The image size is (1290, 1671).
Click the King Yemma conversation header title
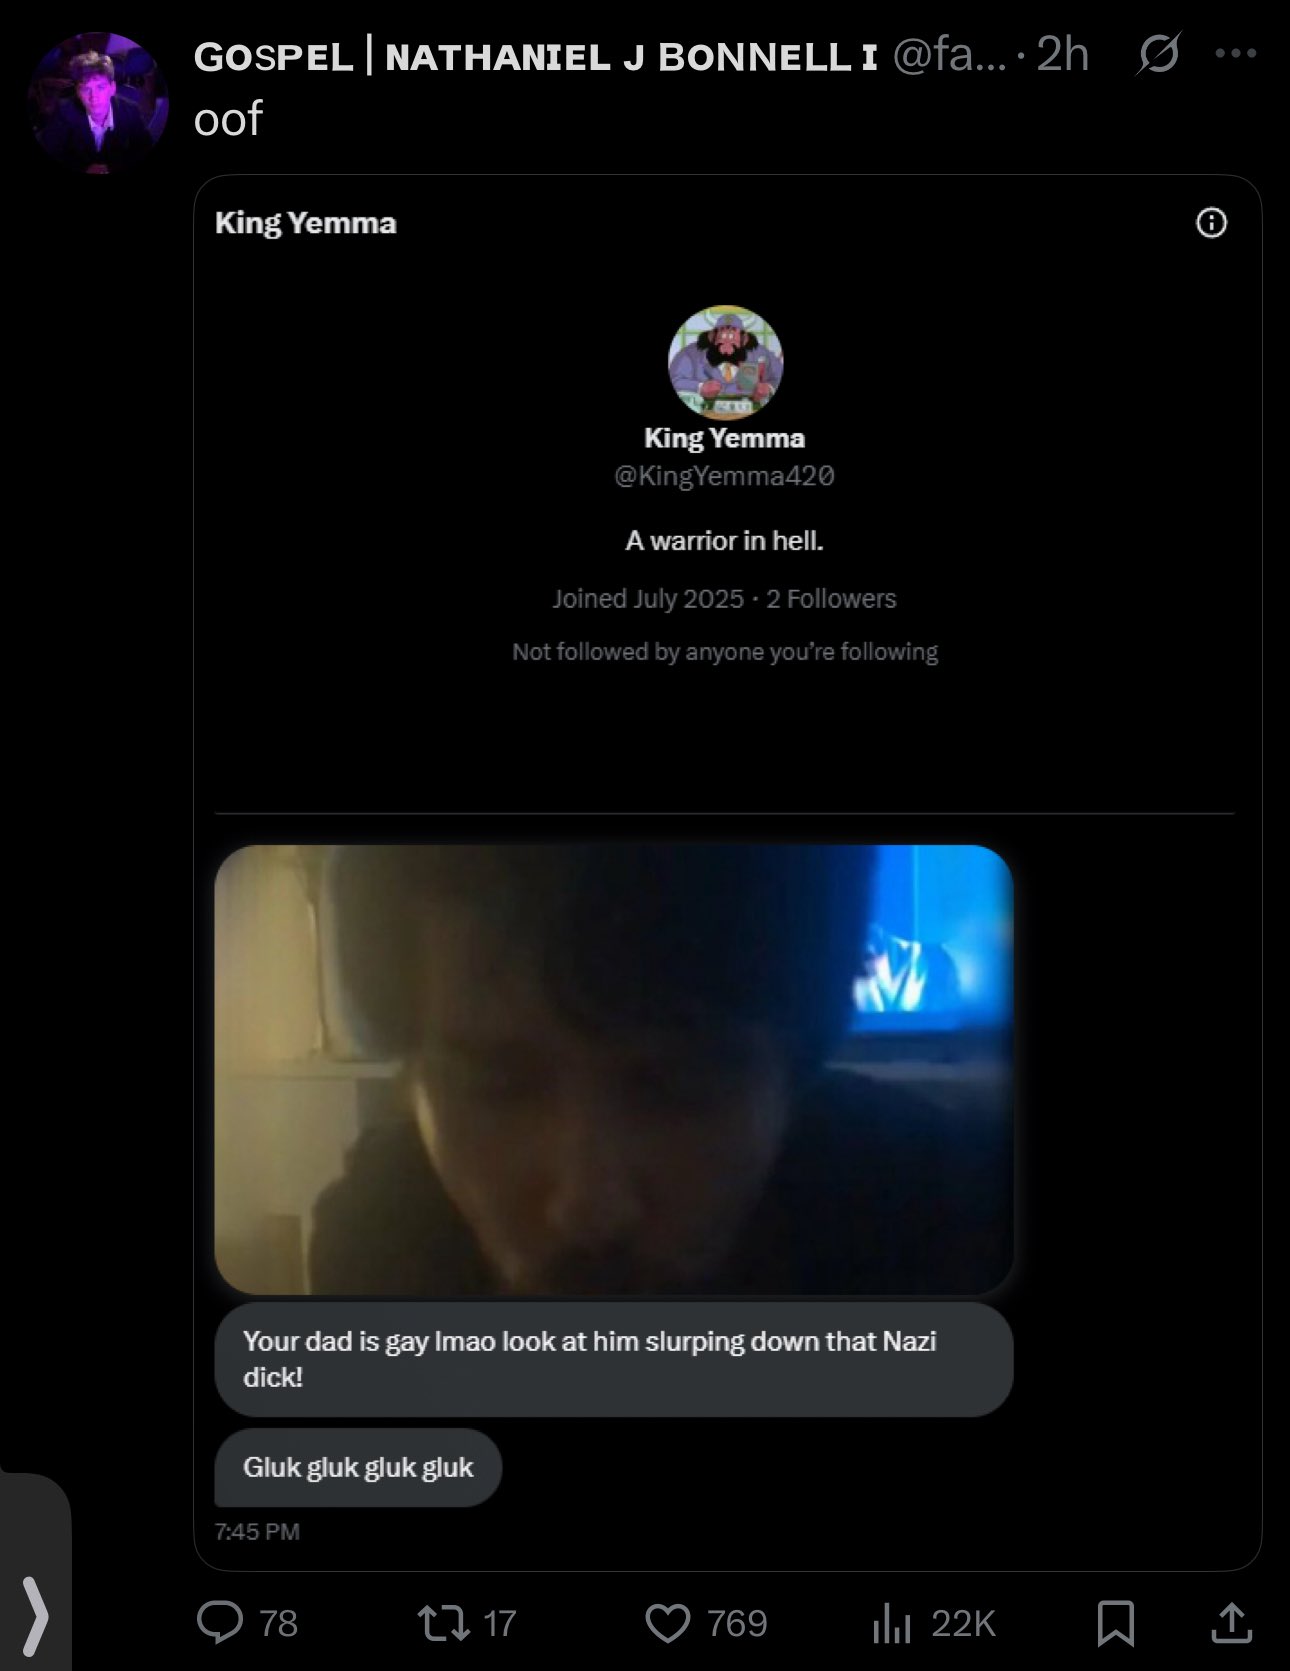tap(306, 223)
